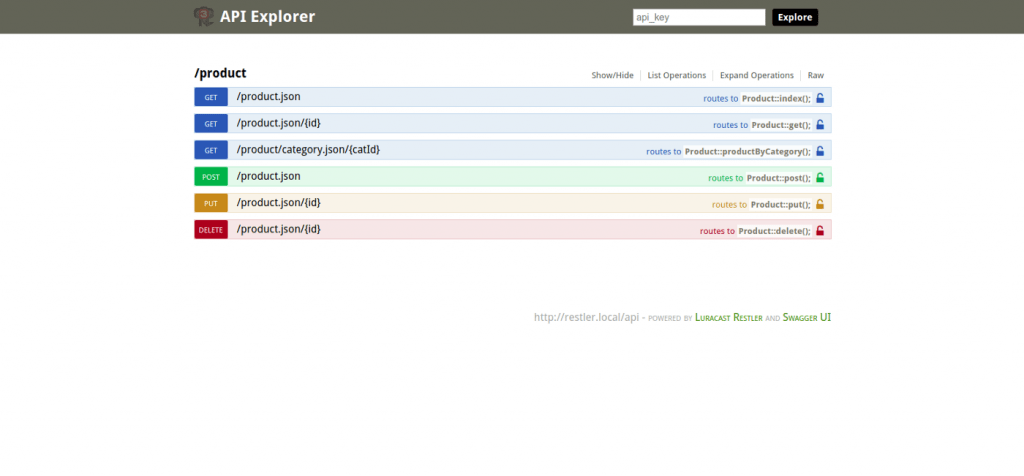
Task: Toggle Show/Hide for the product resource
Action: point(613,75)
